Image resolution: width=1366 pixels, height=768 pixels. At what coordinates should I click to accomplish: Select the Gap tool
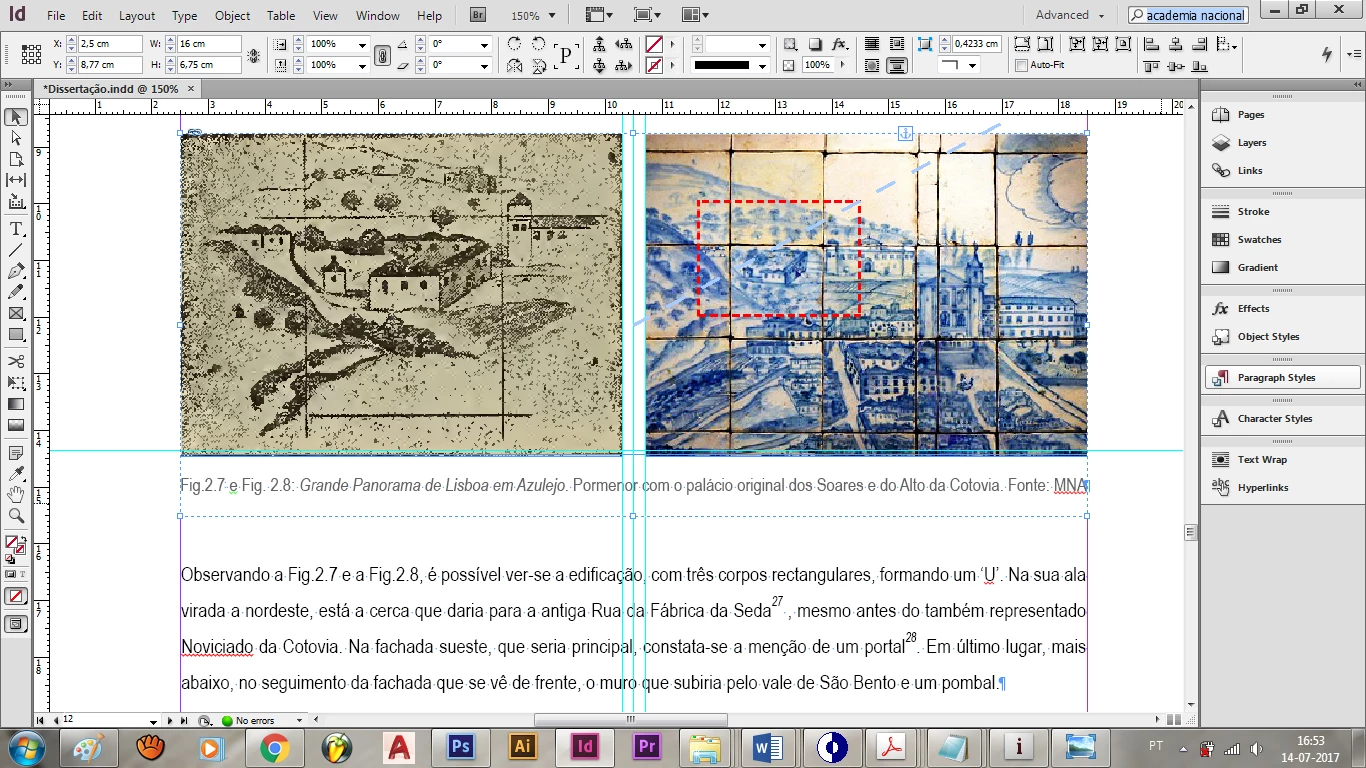click(x=16, y=180)
